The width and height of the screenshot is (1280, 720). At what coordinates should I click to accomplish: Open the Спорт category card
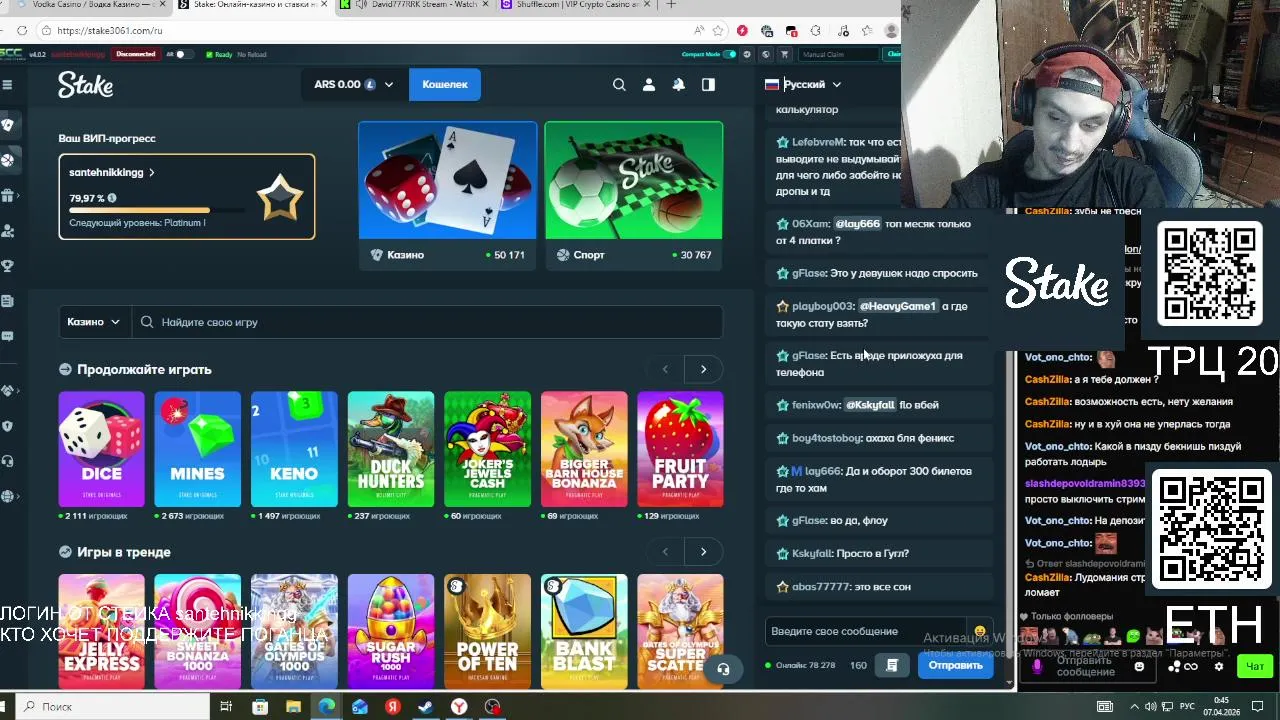pyautogui.click(x=634, y=195)
